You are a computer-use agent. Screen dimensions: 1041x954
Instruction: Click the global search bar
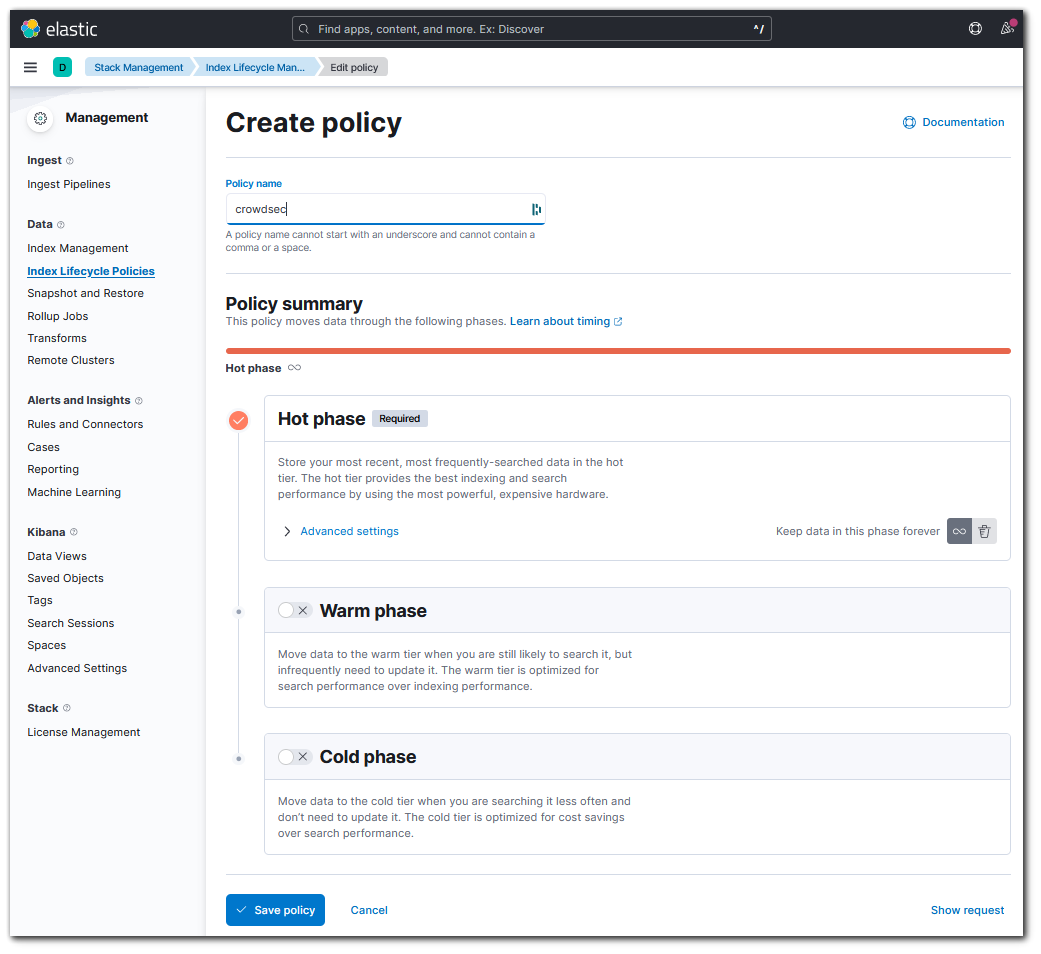coord(532,29)
